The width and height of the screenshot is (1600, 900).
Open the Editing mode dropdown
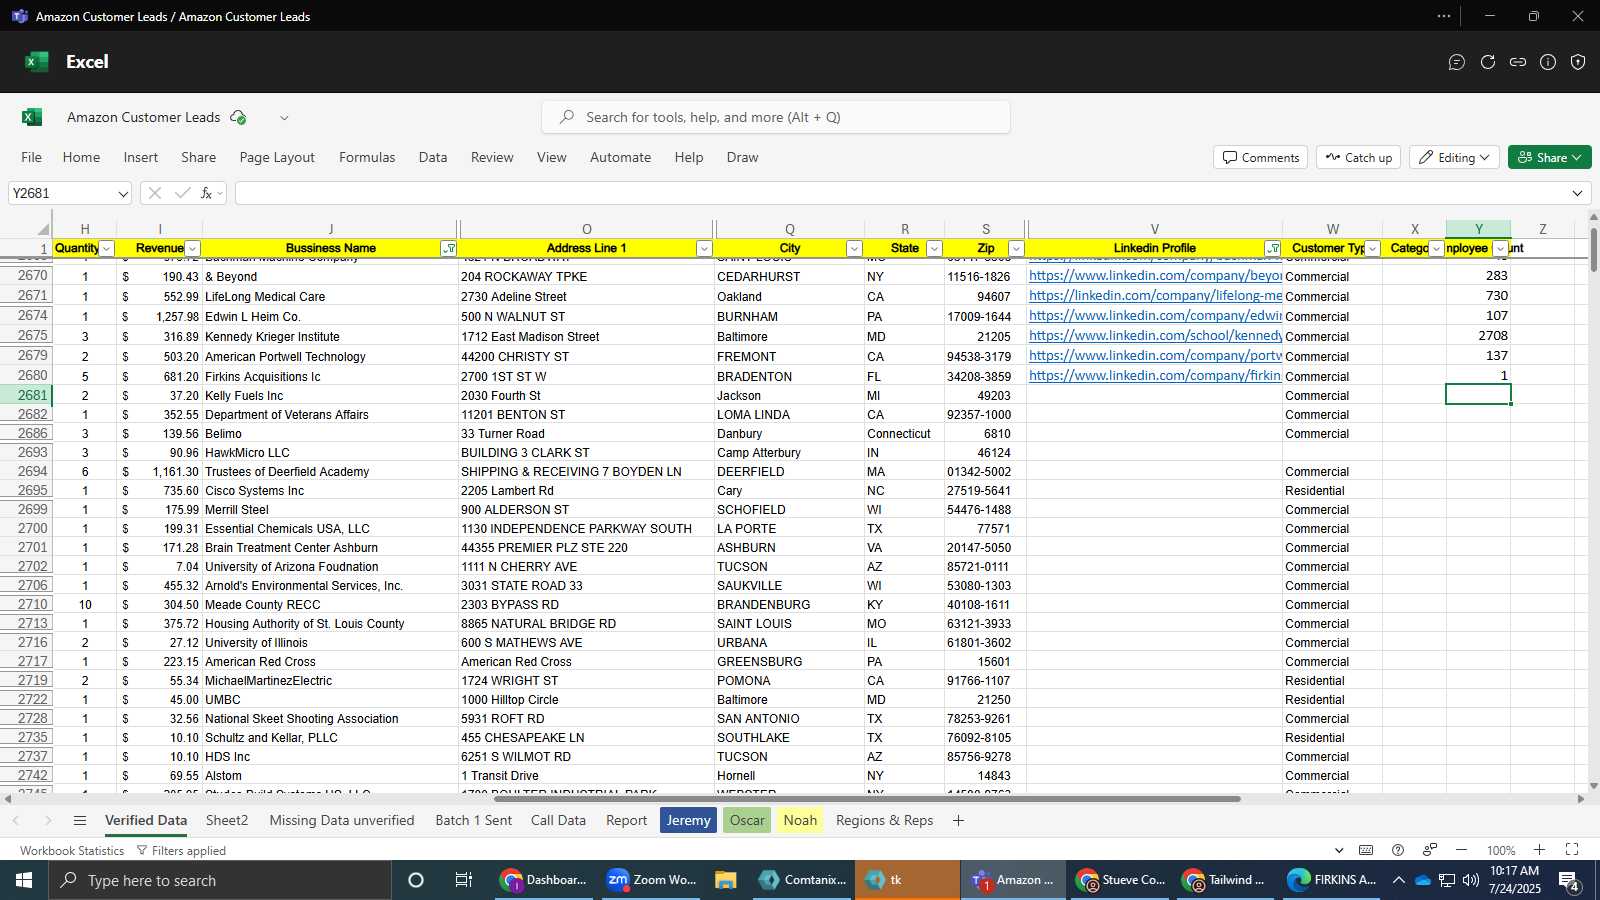coord(1455,157)
